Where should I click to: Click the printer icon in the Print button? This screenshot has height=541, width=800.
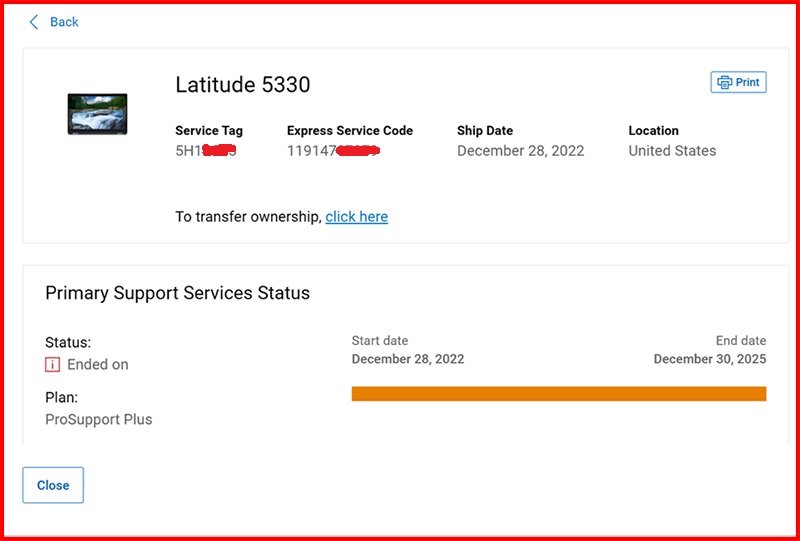point(724,82)
